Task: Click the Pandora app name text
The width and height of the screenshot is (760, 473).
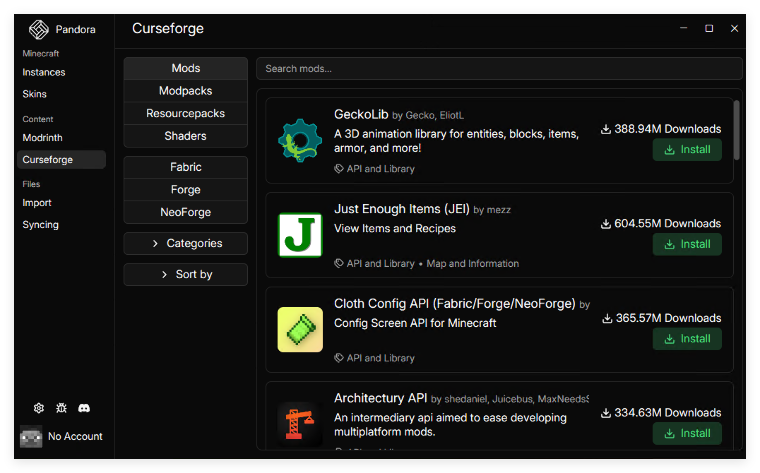Action: (75, 30)
